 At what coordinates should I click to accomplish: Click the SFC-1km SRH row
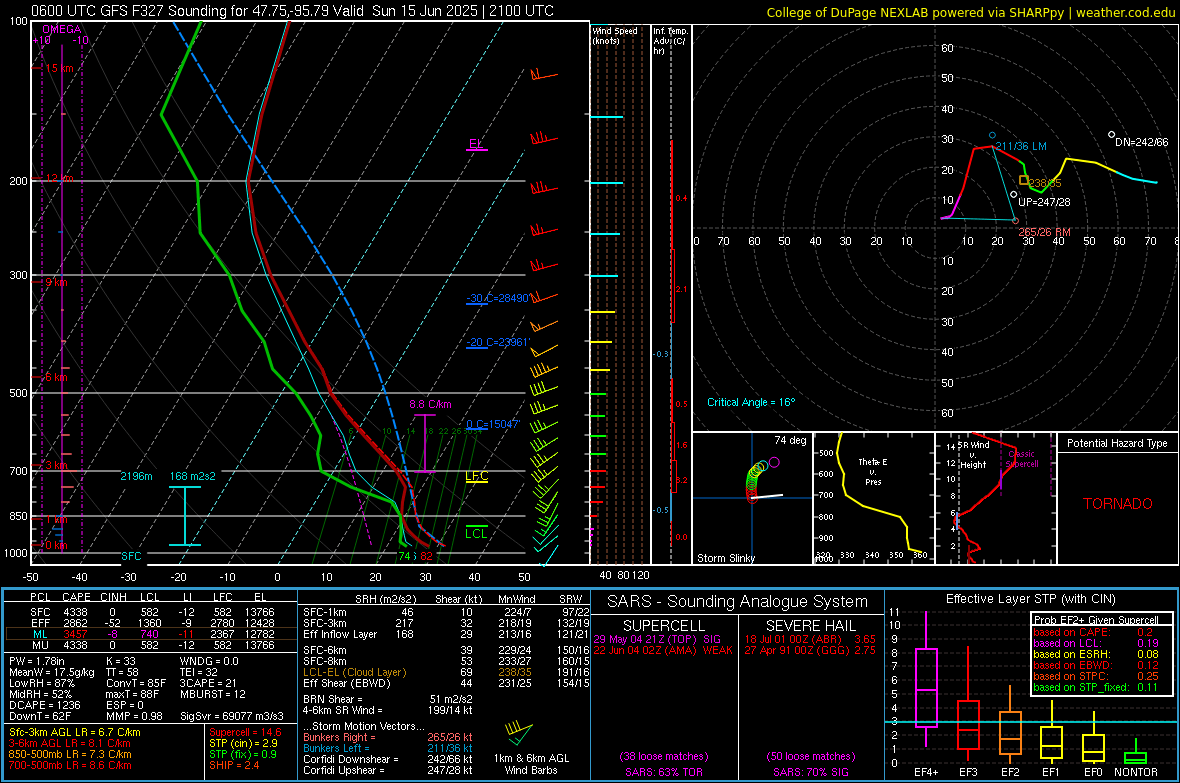tap(446, 612)
